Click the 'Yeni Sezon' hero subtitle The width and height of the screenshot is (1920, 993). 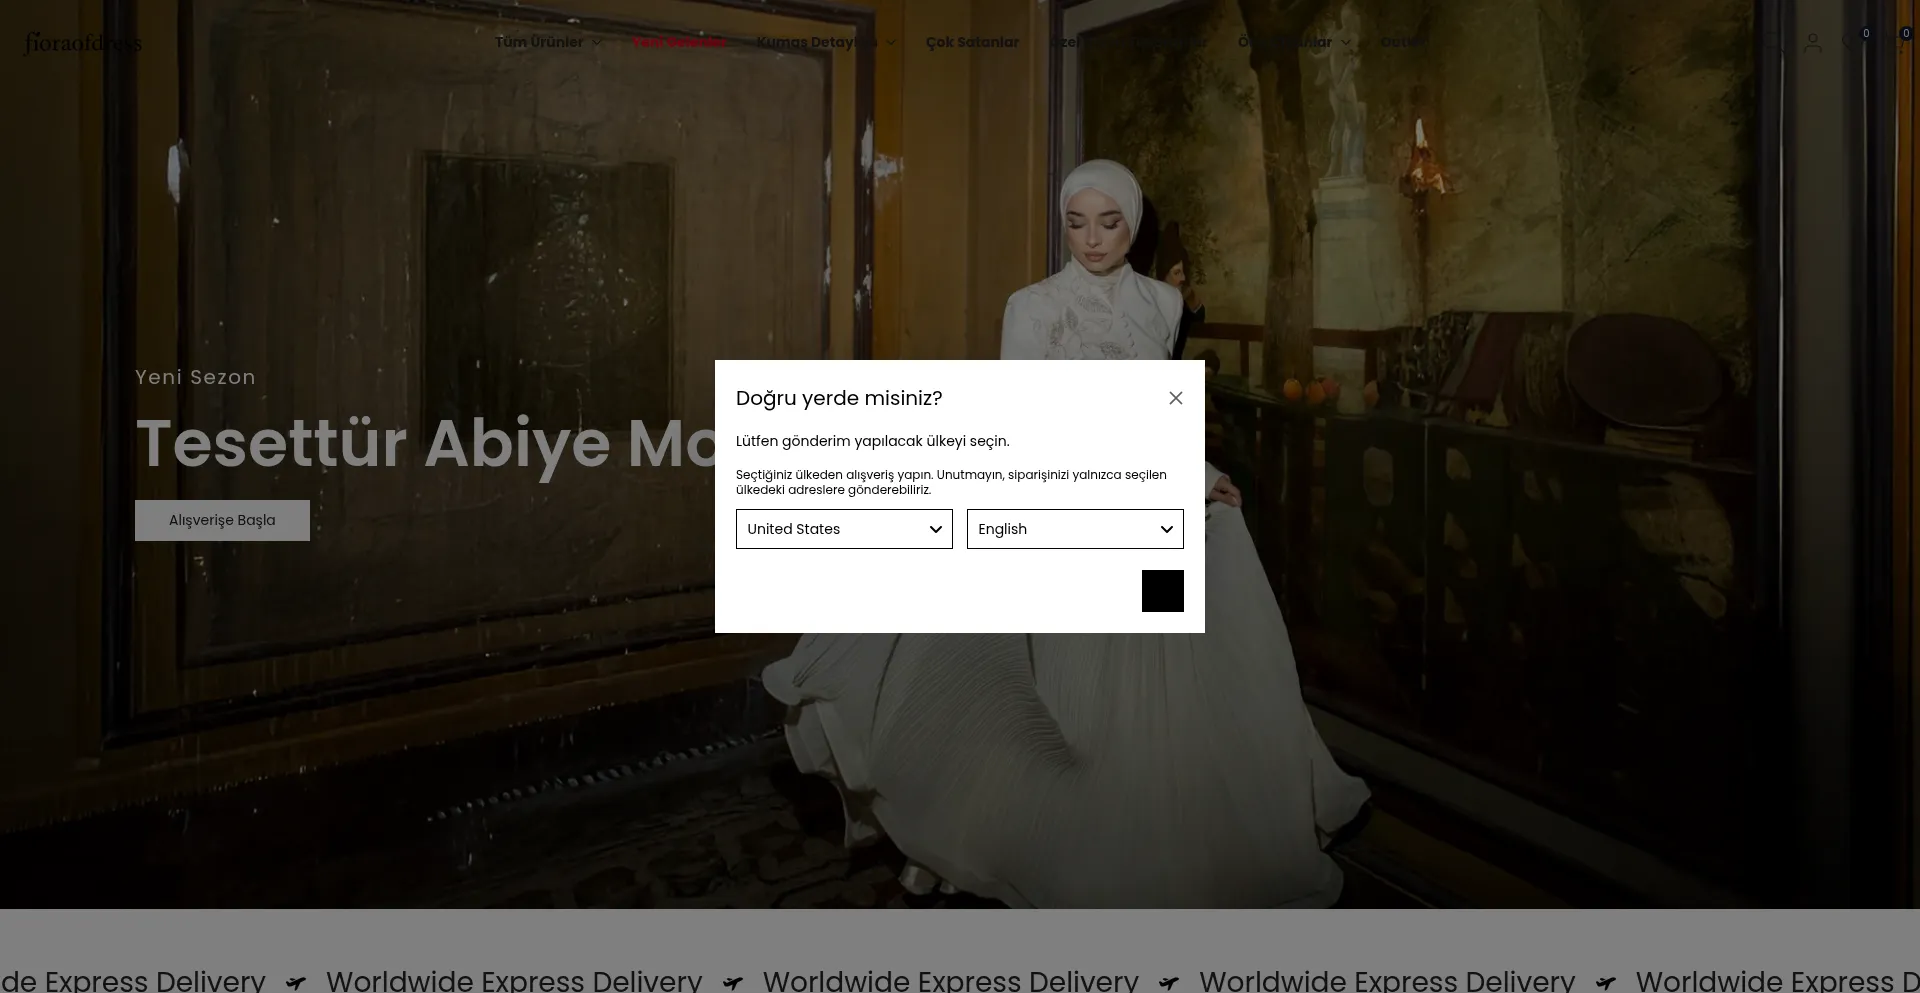pyautogui.click(x=195, y=377)
